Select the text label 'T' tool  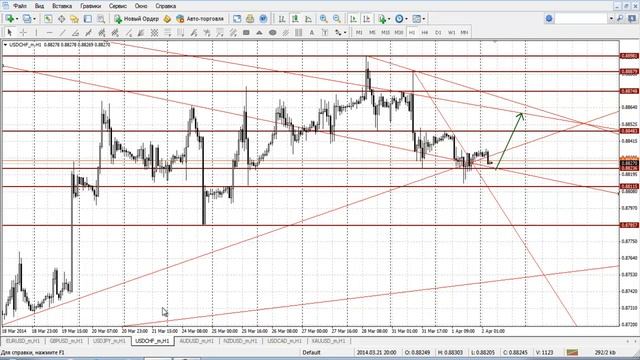coord(325,32)
